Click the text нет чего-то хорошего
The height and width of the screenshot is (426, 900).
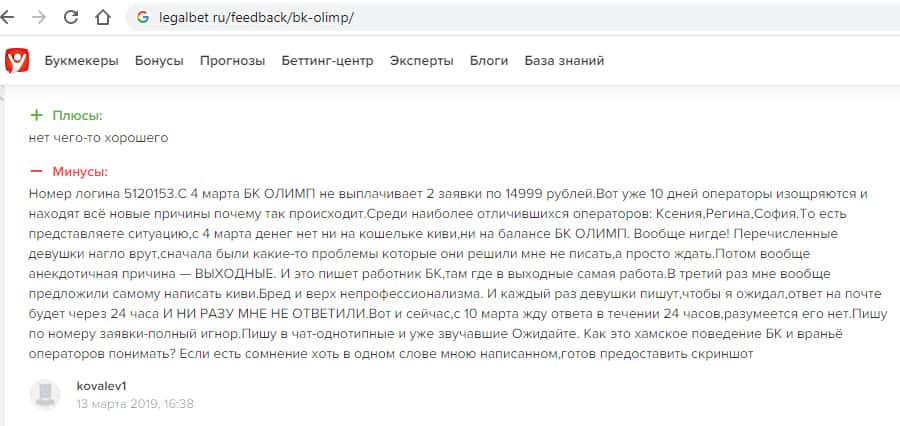click(x=98, y=138)
